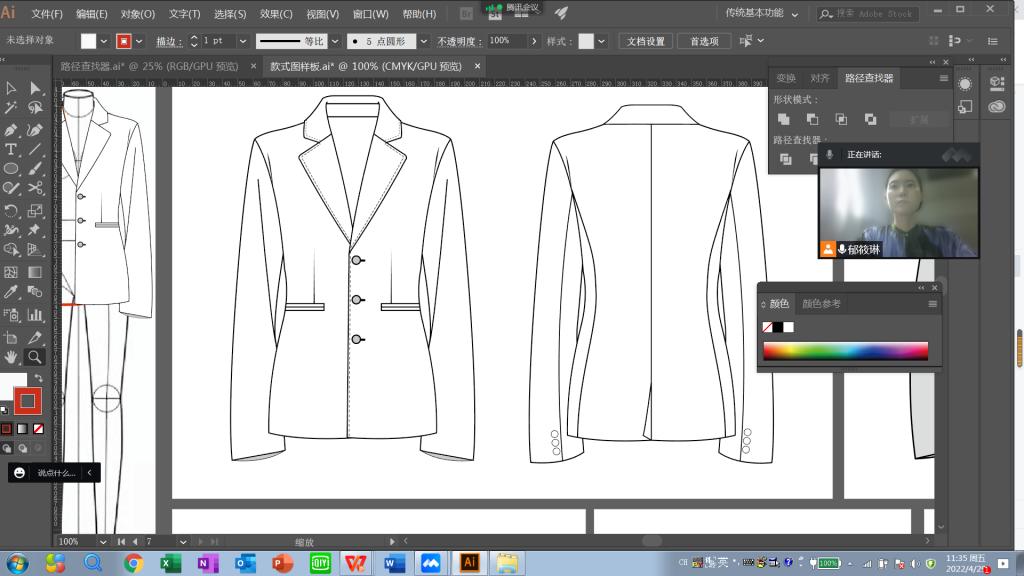1024x576 pixels.
Task: Open Word from the Windows taskbar
Action: click(394, 563)
